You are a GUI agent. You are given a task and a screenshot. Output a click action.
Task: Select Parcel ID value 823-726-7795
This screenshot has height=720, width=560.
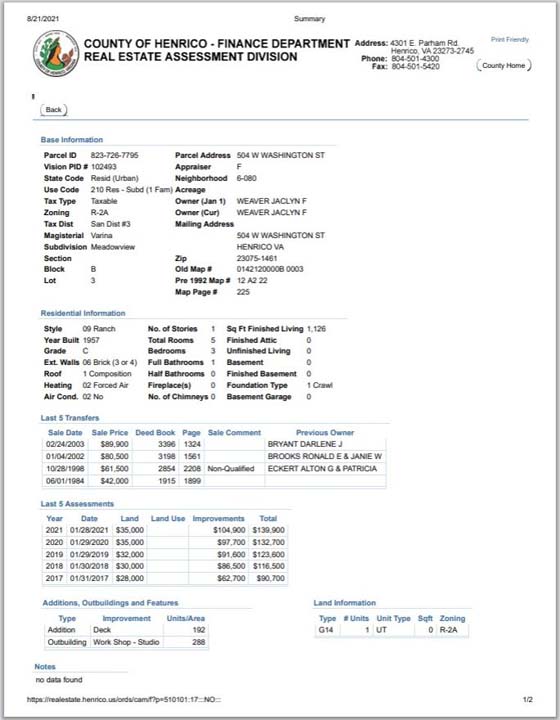pyautogui.click(x=114, y=155)
